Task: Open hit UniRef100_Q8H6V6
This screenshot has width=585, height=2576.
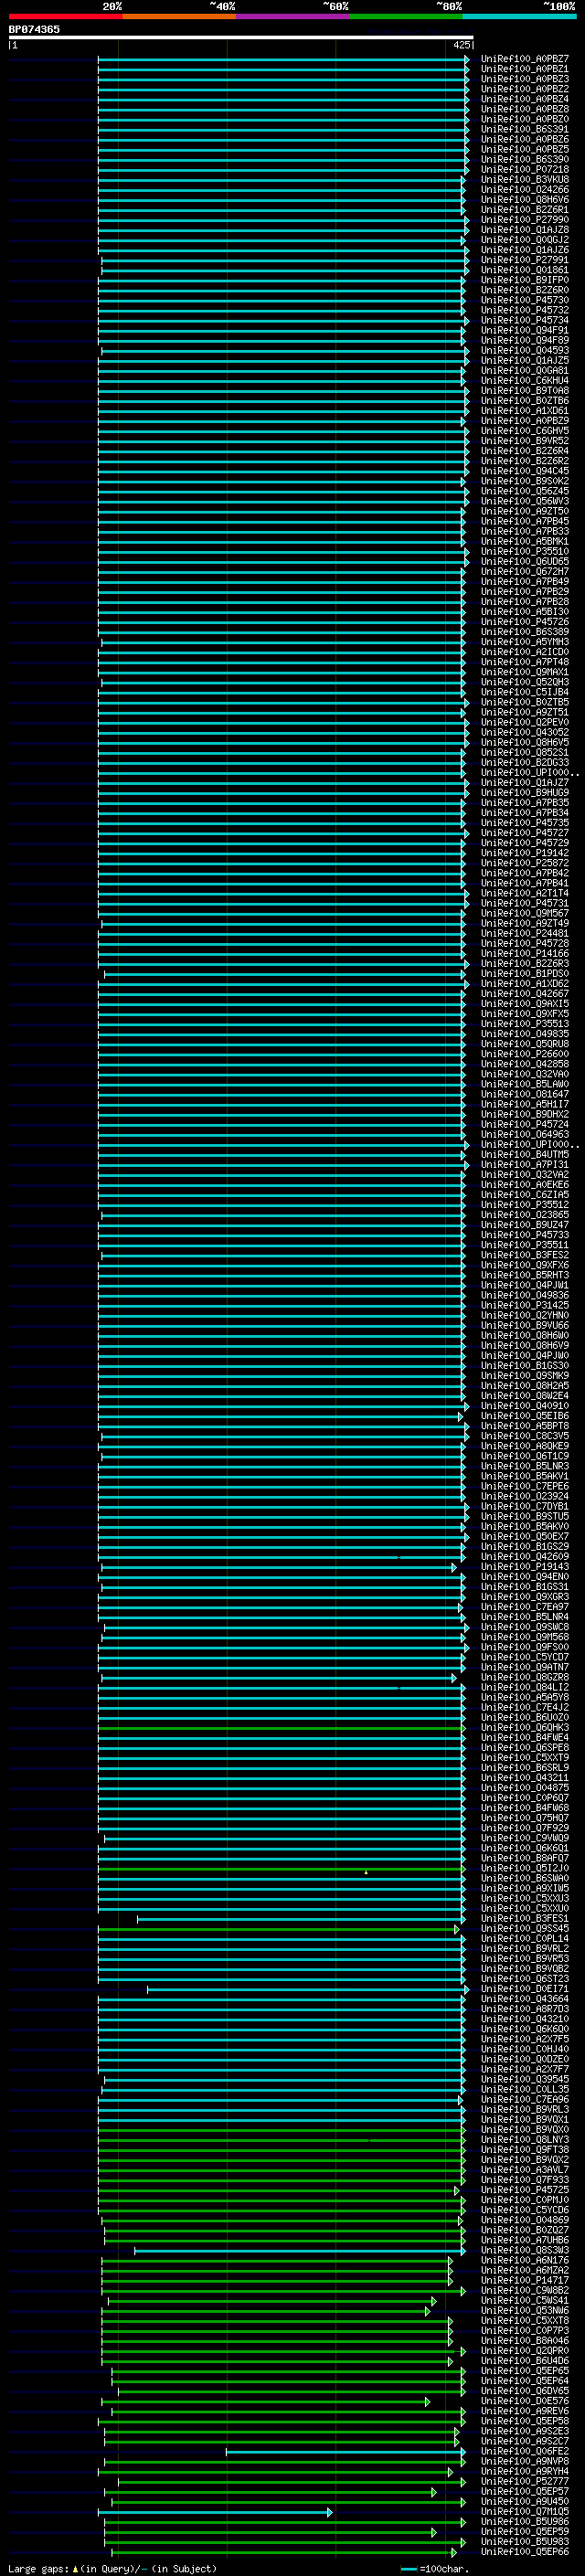Action: (525, 199)
